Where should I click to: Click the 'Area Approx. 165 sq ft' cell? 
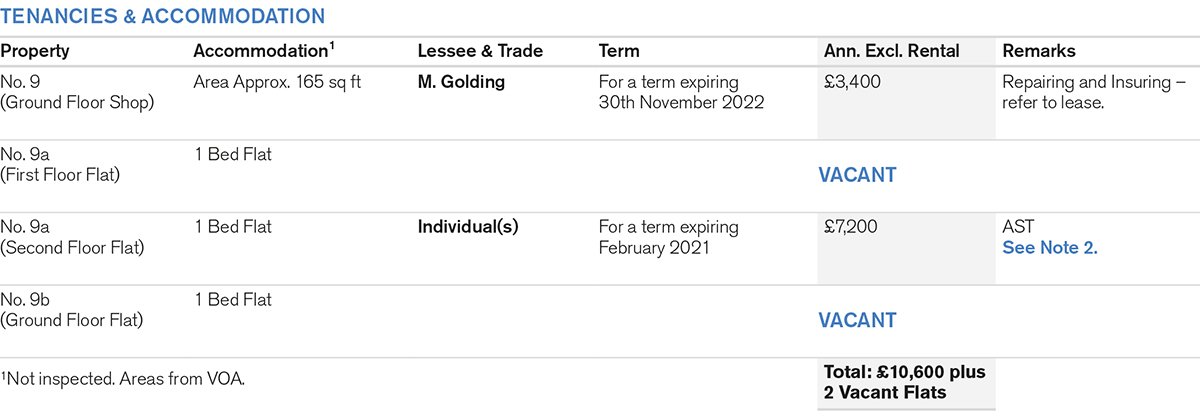point(277,82)
